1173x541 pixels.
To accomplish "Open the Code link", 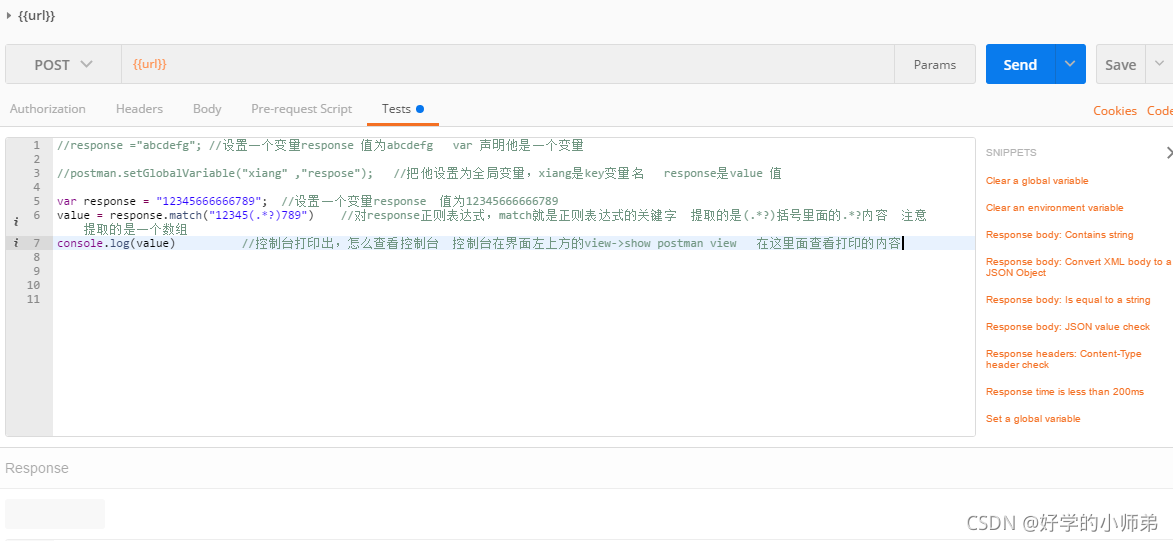I will [1160, 111].
